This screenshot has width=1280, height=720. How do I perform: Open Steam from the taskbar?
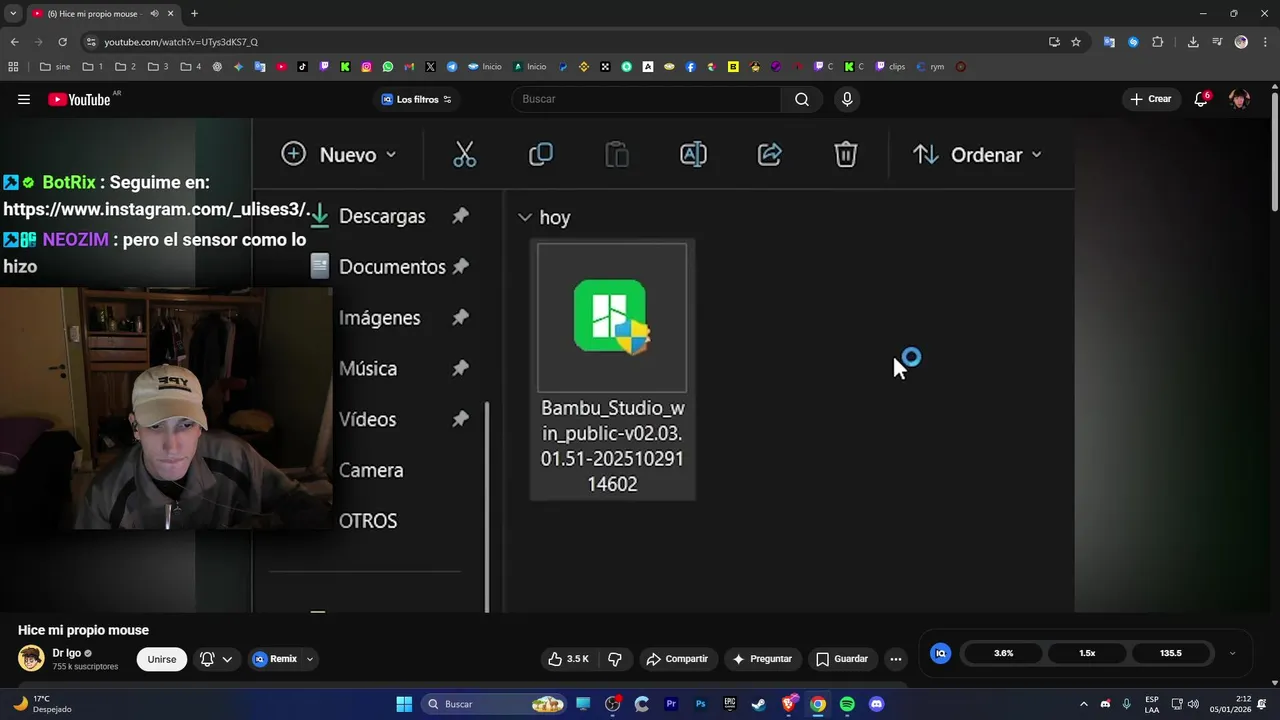point(759,704)
